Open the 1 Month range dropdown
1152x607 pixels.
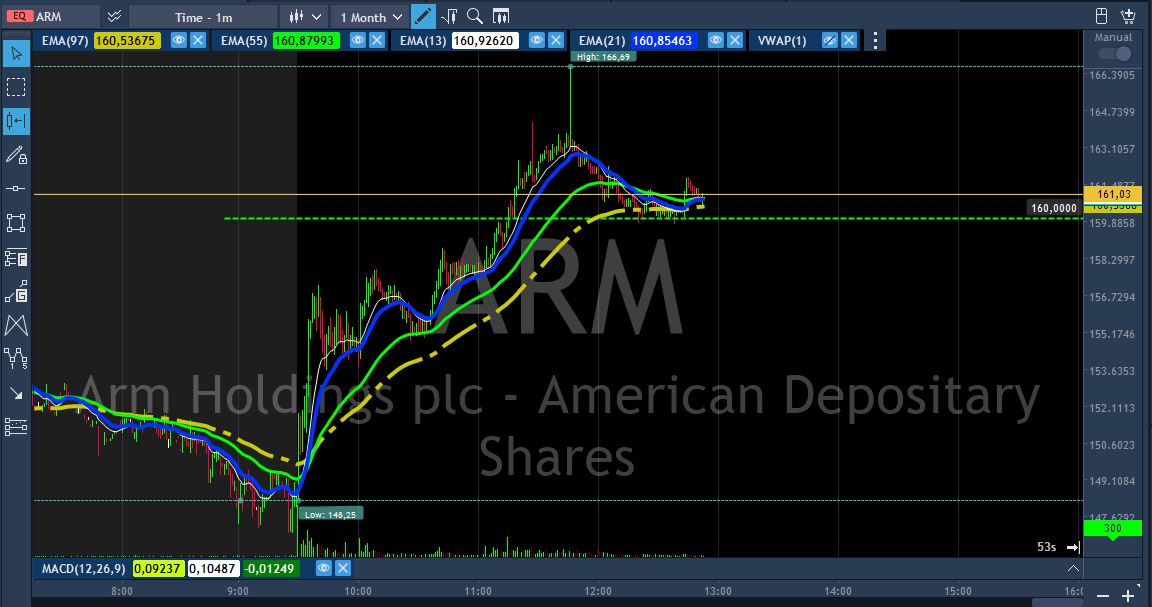[x=370, y=17]
